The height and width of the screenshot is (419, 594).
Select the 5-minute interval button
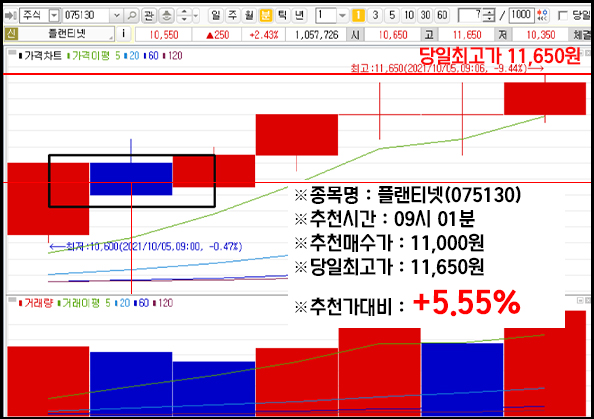392,16
